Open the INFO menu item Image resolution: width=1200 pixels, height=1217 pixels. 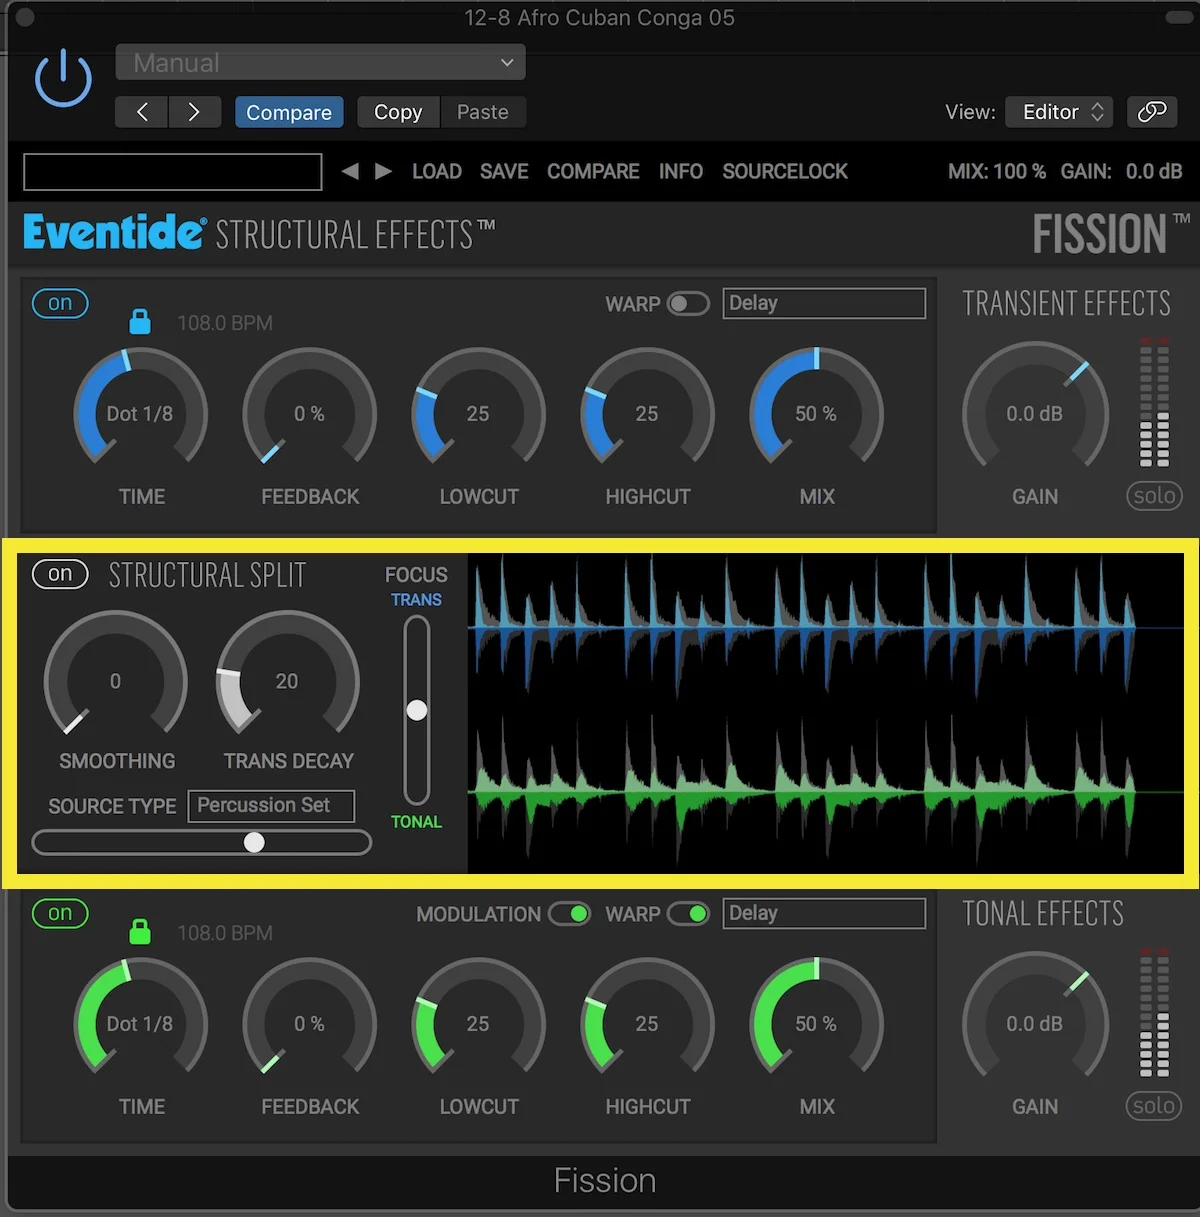tap(681, 171)
